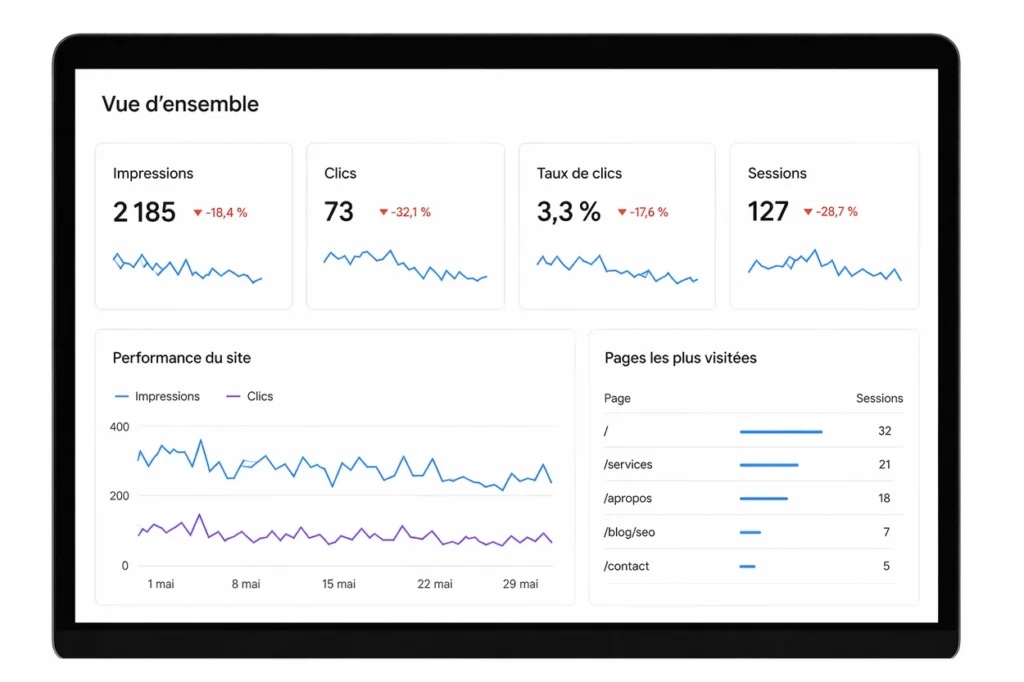
Task: Open the /contact page row
Action: coord(754,566)
